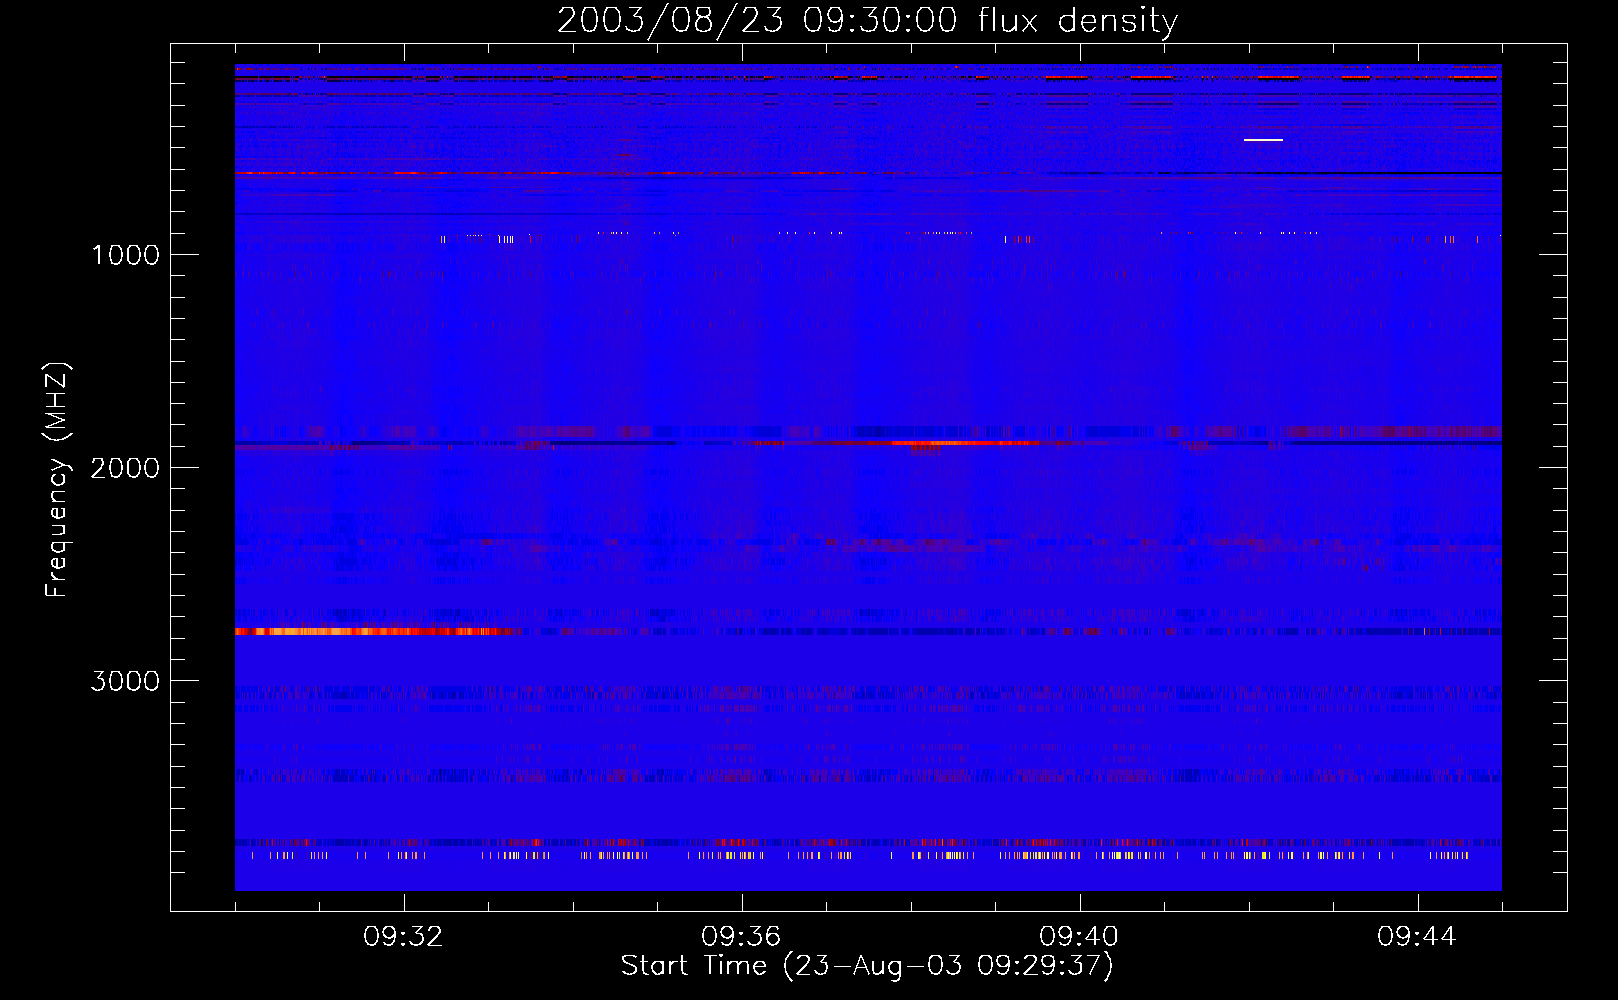Click the 09:32 time tick label
This screenshot has height=1000, width=1618.
(x=403, y=937)
